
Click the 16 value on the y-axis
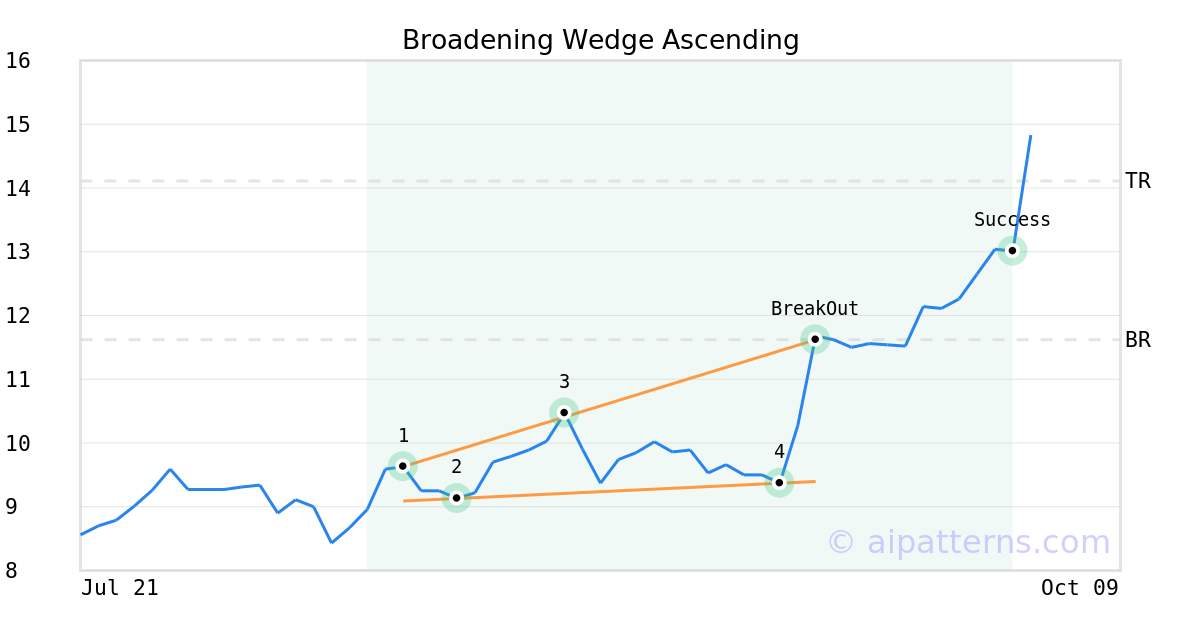click(x=18, y=61)
